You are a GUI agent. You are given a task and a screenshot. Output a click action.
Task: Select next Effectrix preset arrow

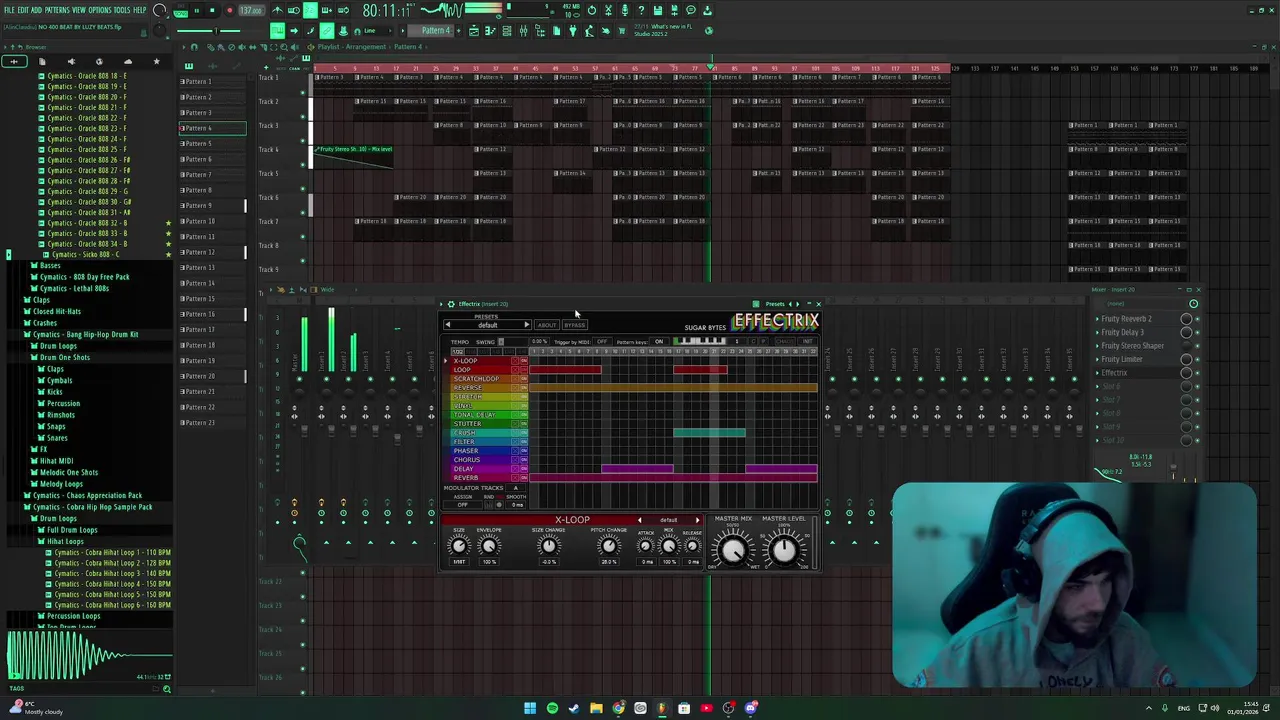[x=526, y=325]
